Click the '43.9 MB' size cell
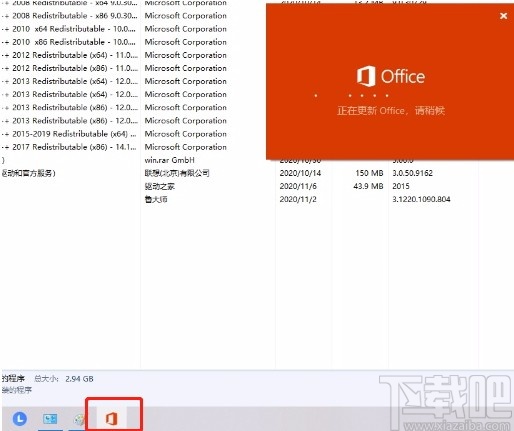The image size is (514, 431). [368, 186]
